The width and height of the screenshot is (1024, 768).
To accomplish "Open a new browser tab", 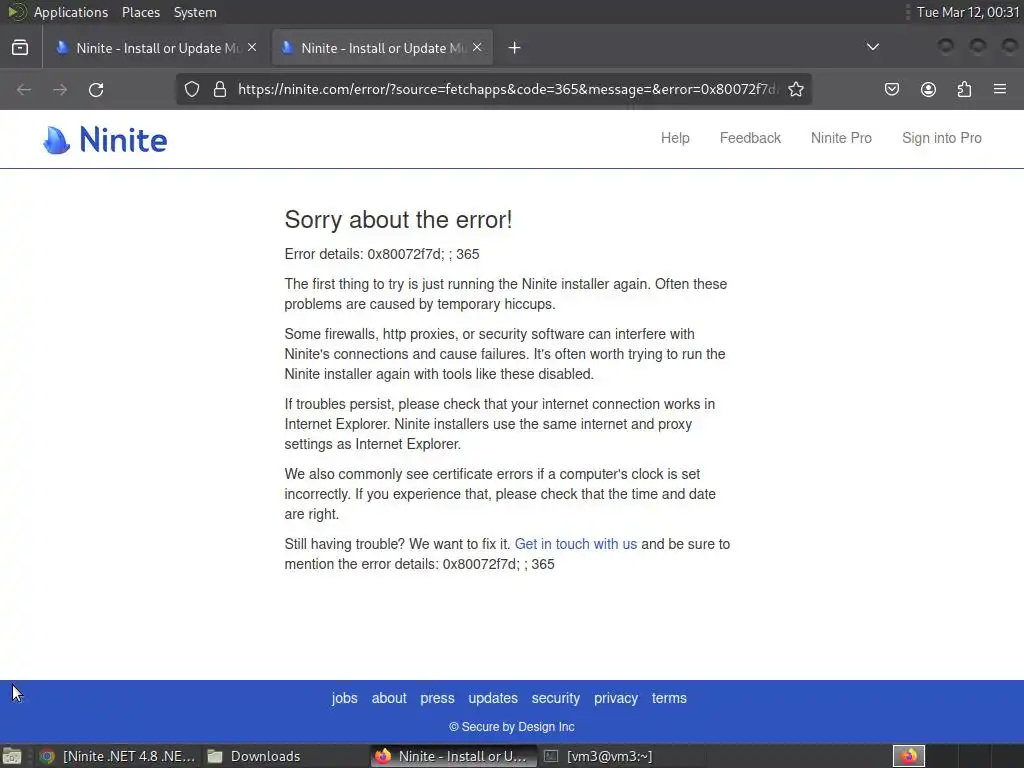I will point(515,48).
